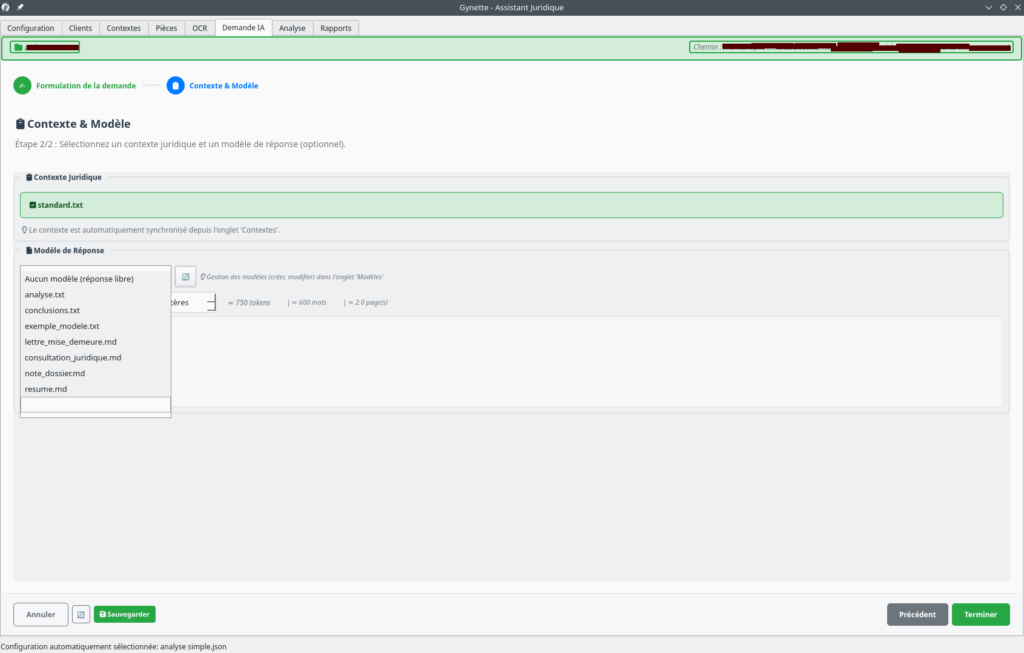Click the refresh icon next to Annuler
Screen dimensions: 1024x653
pos(81,614)
